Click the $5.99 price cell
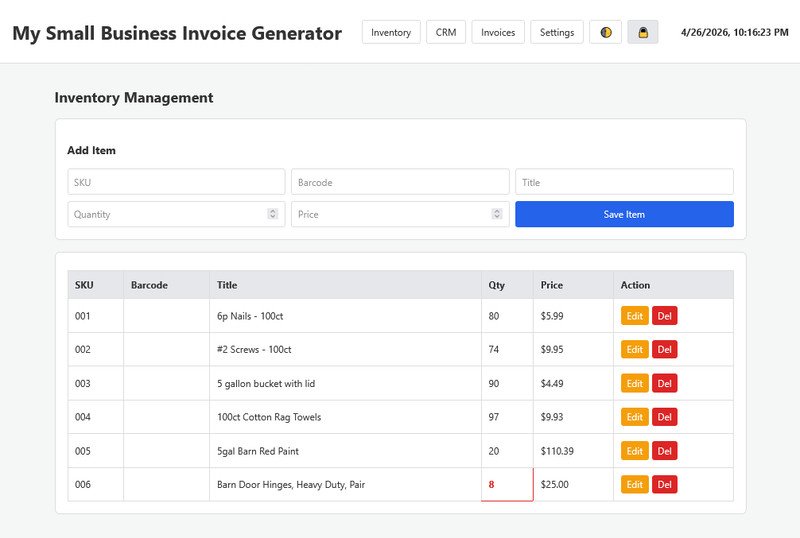The width and height of the screenshot is (800, 538). tap(573, 315)
